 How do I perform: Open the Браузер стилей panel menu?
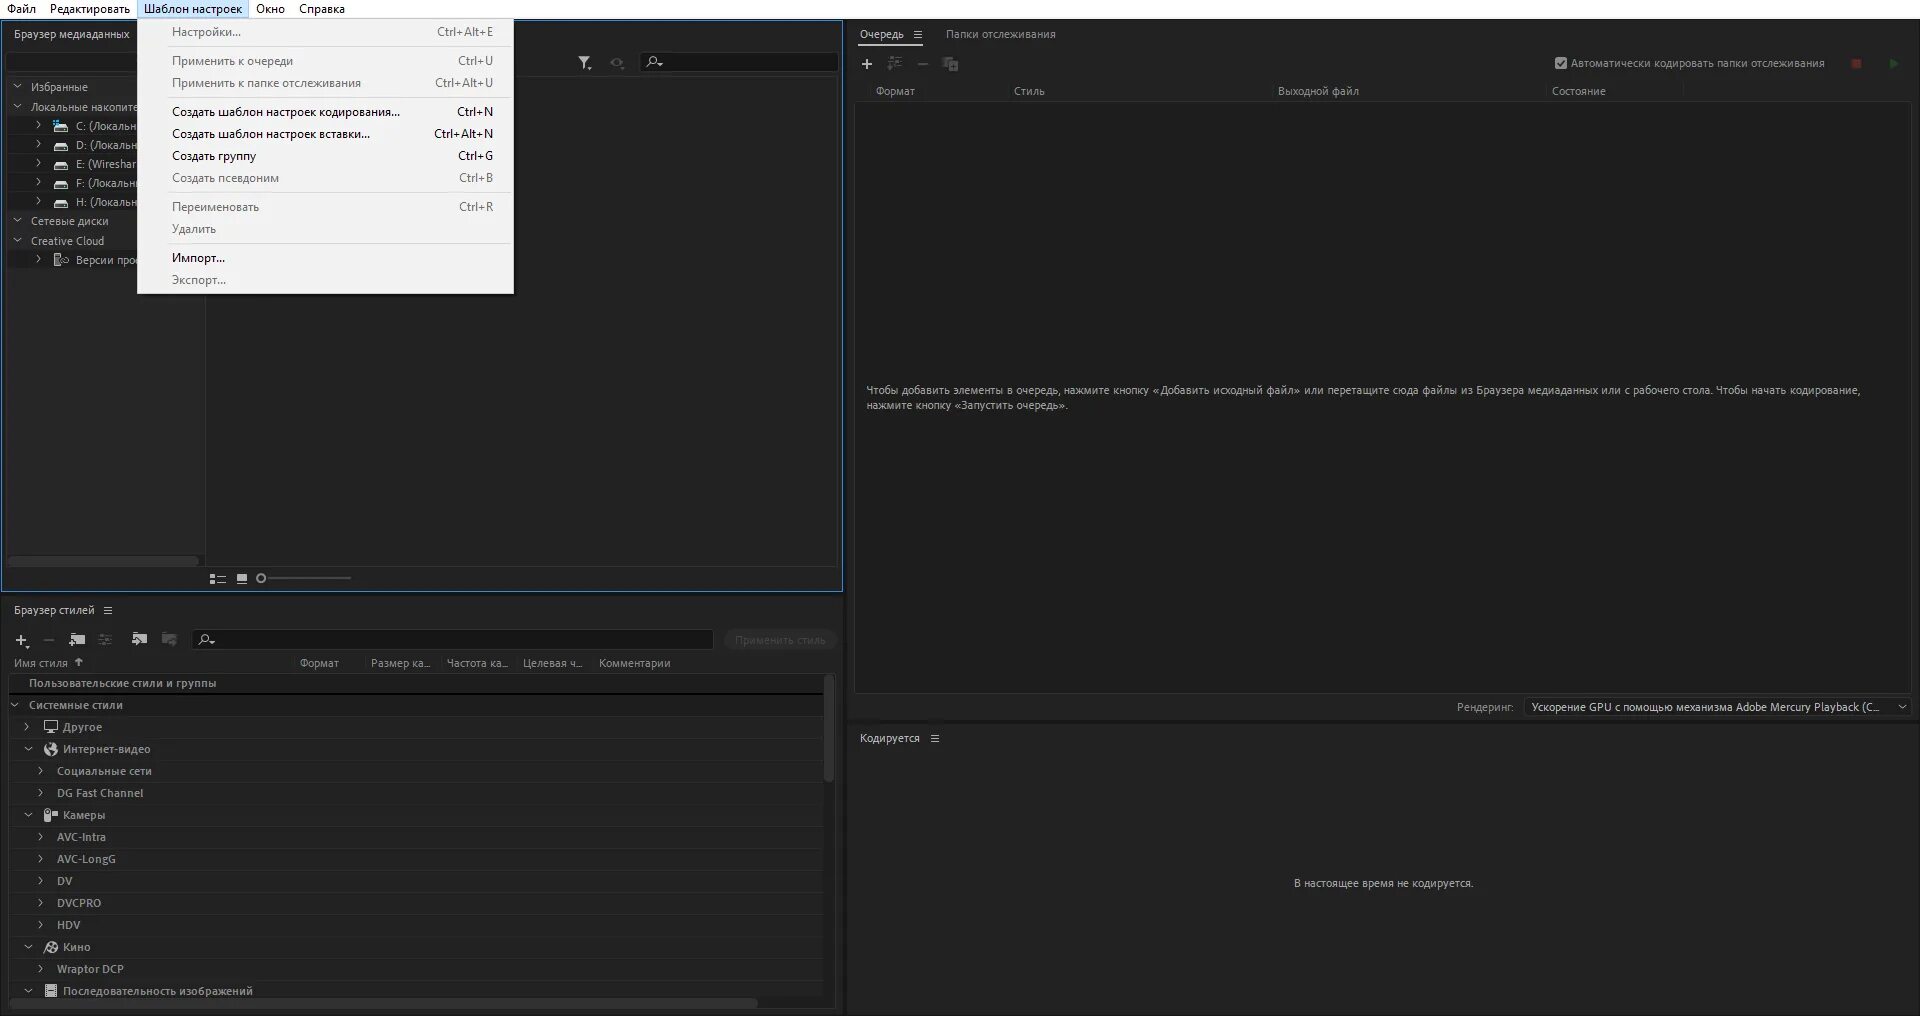pyautogui.click(x=108, y=611)
